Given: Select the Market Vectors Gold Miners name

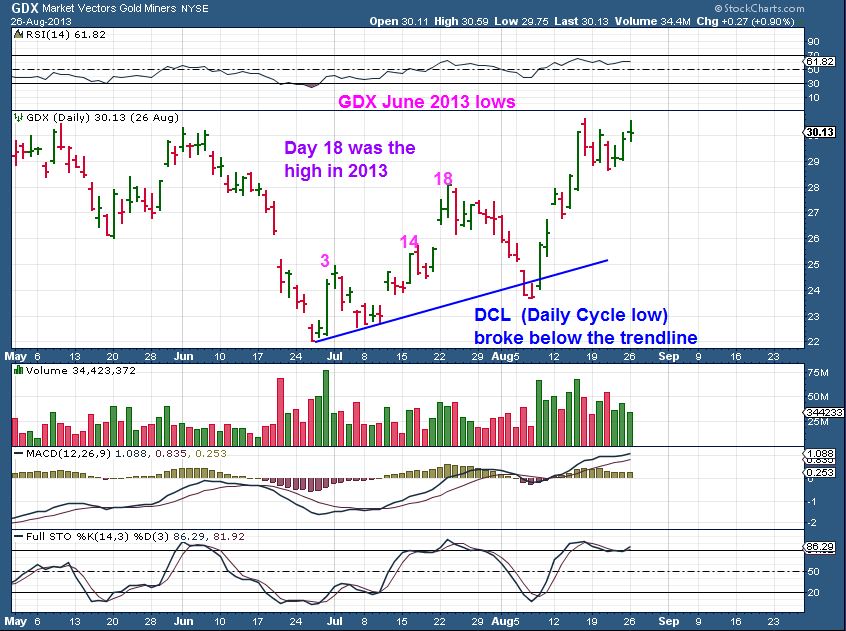Looking at the screenshot, I should pyautogui.click(x=109, y=8).
